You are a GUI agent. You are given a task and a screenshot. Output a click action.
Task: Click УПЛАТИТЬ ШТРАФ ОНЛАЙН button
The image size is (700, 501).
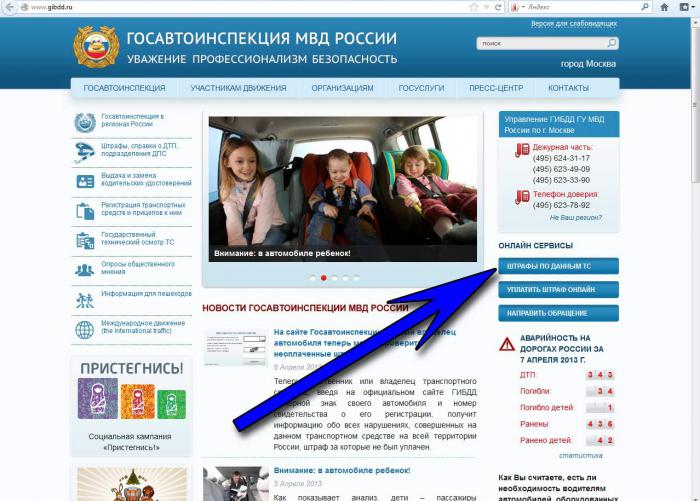pos(558,289)
